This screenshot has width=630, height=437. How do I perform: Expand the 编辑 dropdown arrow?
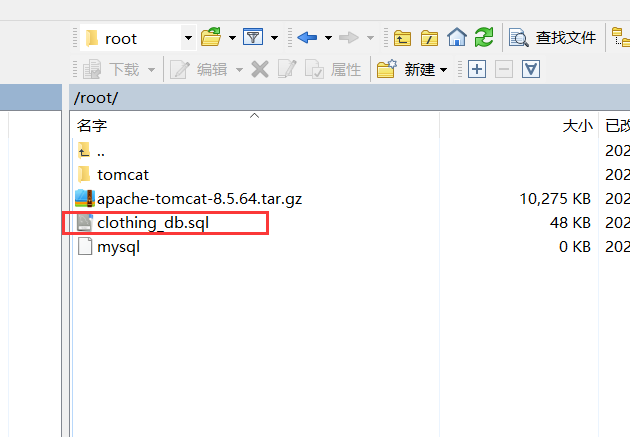point(239,70)
